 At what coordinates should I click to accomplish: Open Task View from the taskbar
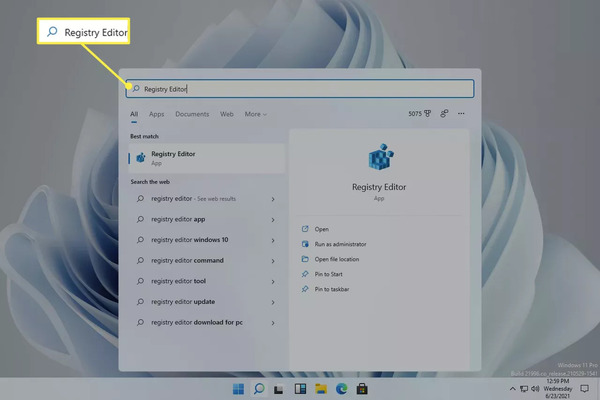tap(279, 389)
